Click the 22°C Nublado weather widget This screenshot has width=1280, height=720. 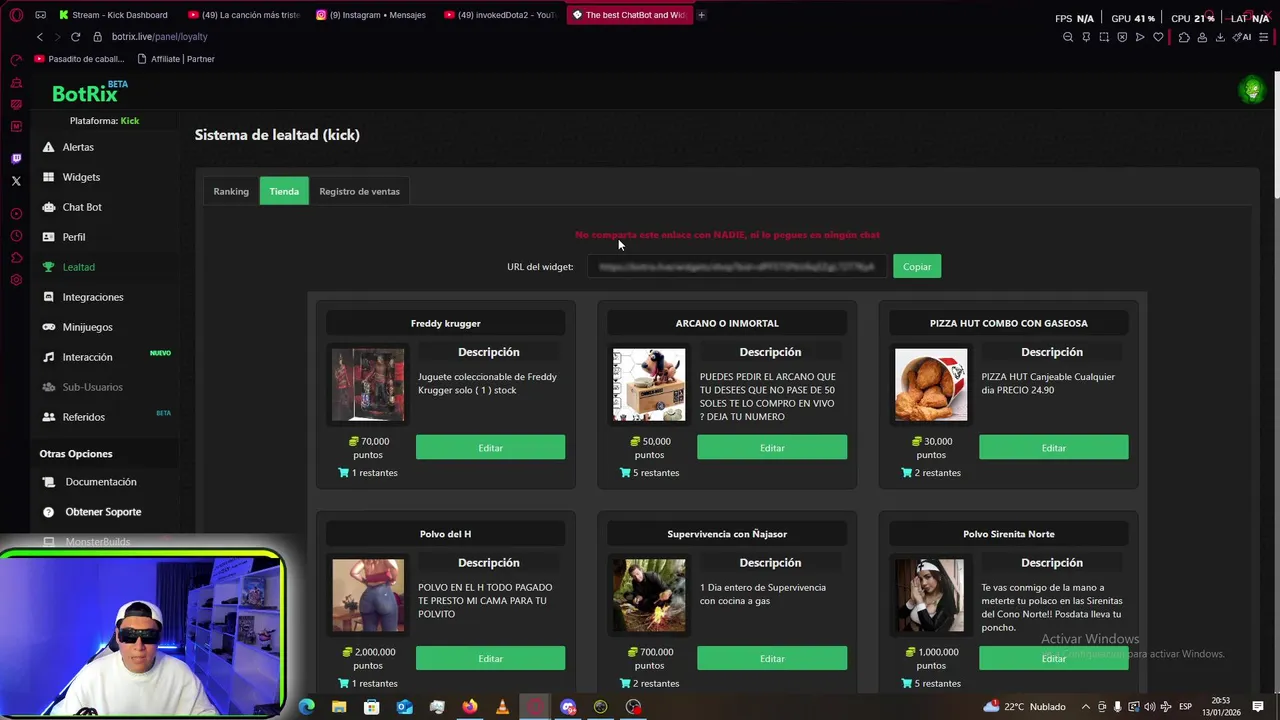point(1024,707)
